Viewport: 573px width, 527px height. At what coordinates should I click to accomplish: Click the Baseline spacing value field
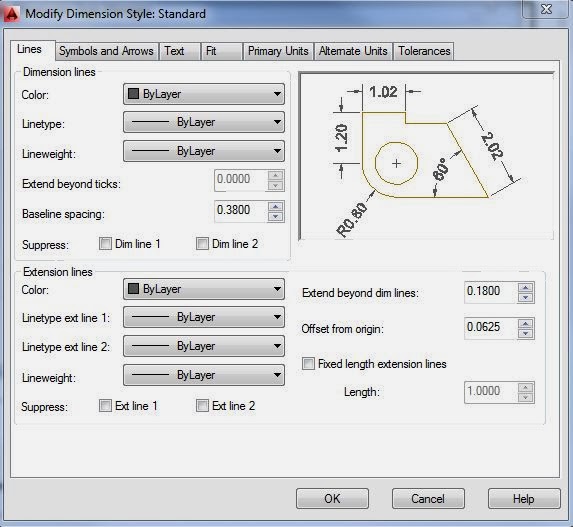(x=240, y=211)
